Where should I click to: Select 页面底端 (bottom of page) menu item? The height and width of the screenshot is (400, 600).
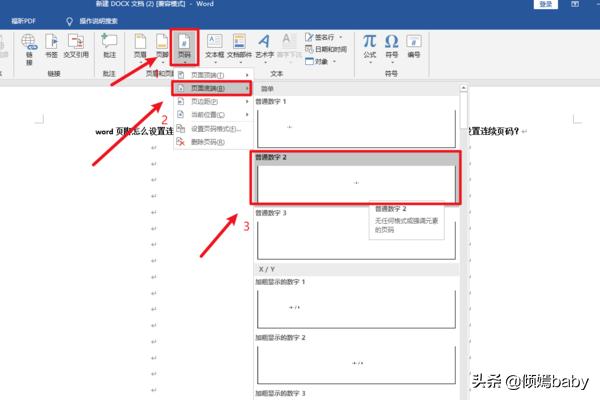[x=207, y=88]
